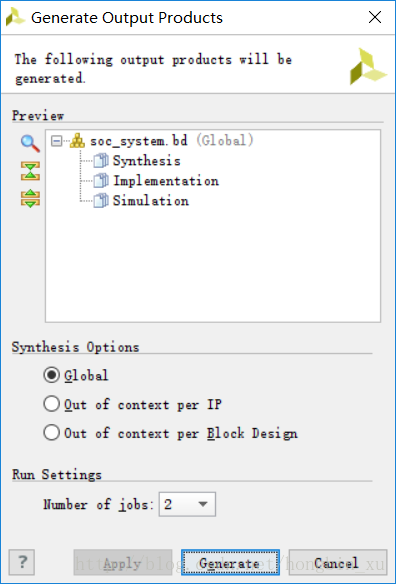Select the Synthesis tree item

coord(147,161)
